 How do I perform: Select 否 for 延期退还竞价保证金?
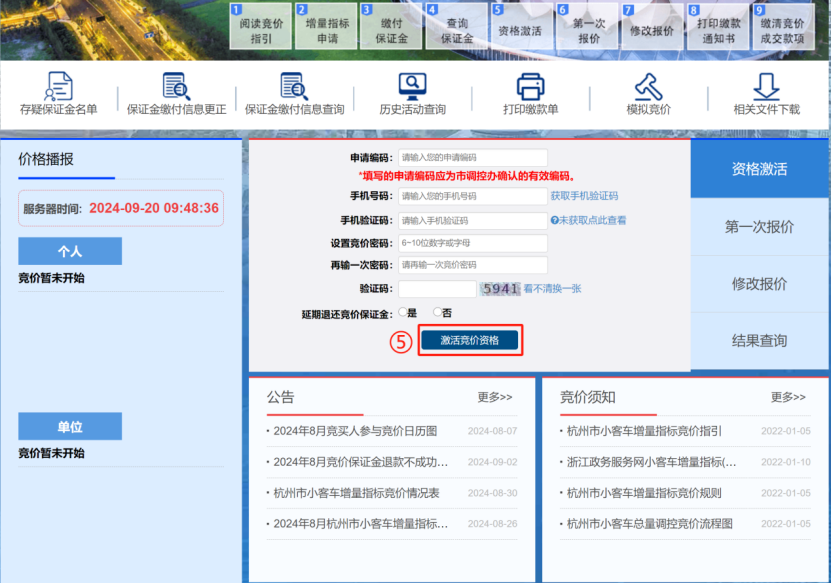pos(437,313)
